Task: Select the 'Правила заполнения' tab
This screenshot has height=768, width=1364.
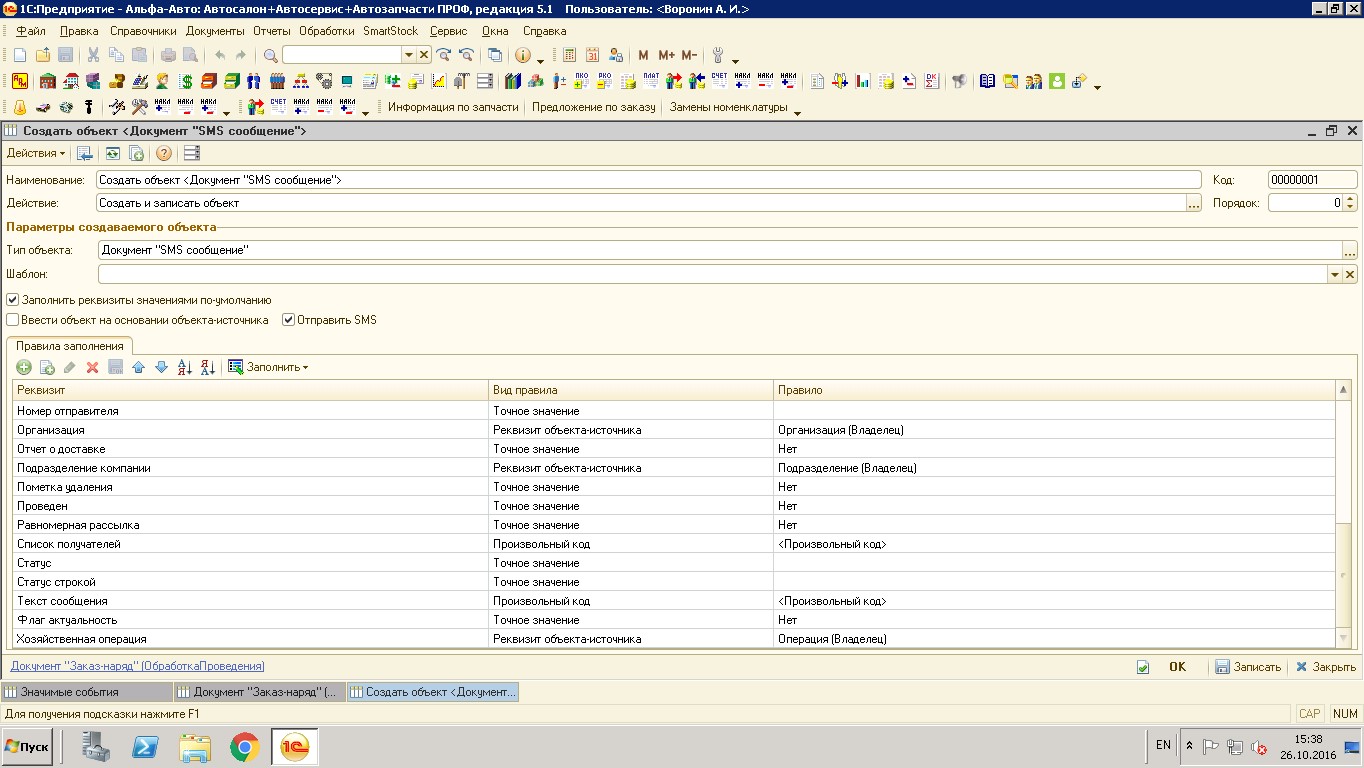Action: click(70, 346)
